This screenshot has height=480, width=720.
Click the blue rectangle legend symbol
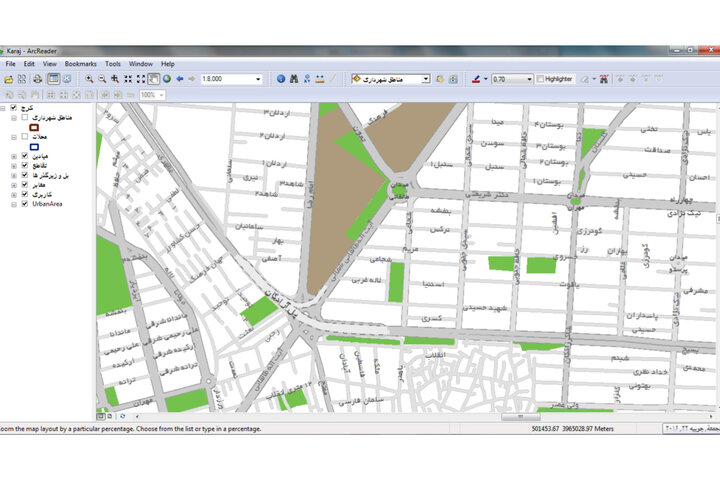pyautogui.click(x=34, y=147)
